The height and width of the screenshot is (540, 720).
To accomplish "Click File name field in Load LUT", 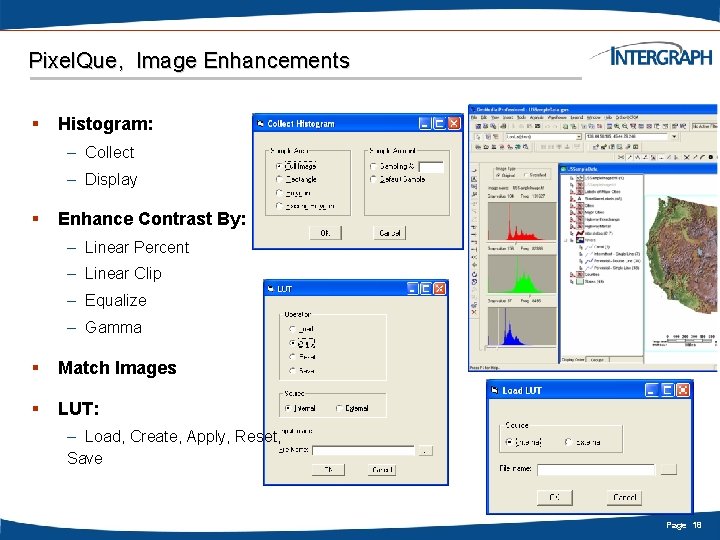I will click(596, 470).
